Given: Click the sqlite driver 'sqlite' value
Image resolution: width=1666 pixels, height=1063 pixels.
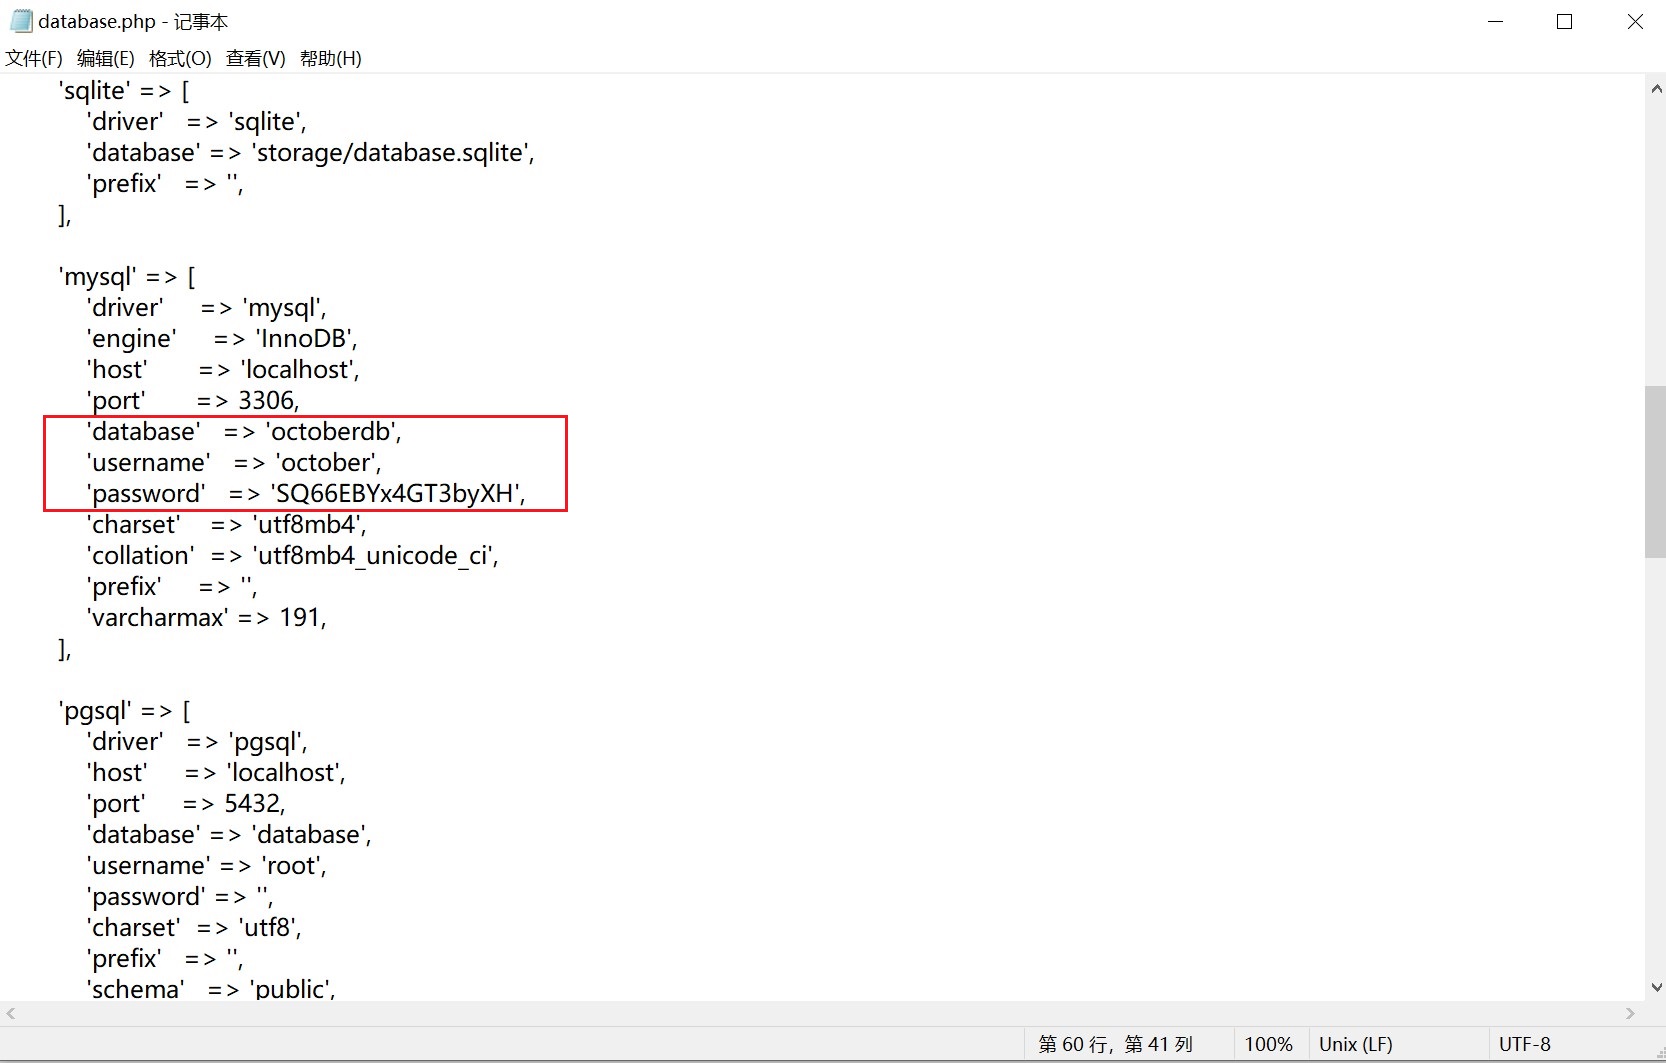Looking at the screenshot, I should point(267,121).
